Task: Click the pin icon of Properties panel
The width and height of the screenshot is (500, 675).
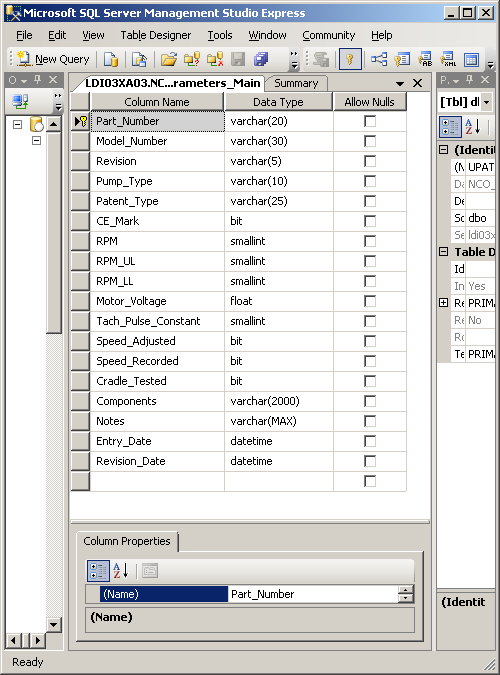Action: click(470, 80)
